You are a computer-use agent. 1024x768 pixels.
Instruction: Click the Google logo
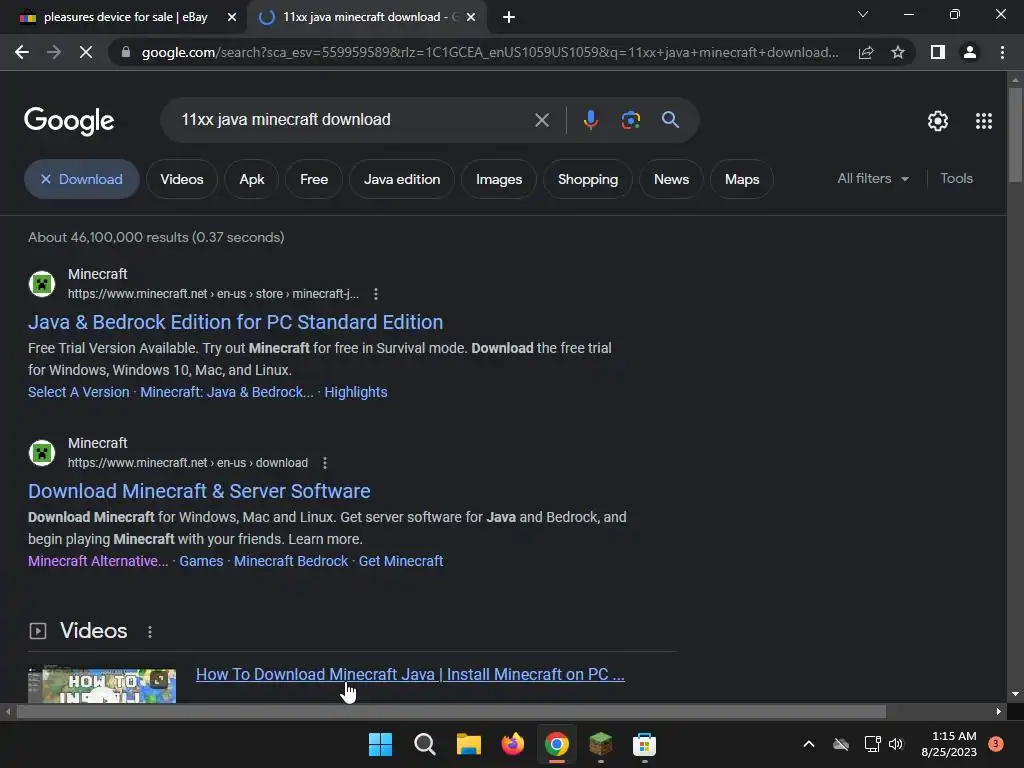pyautogui.click(x=69, y=121)
